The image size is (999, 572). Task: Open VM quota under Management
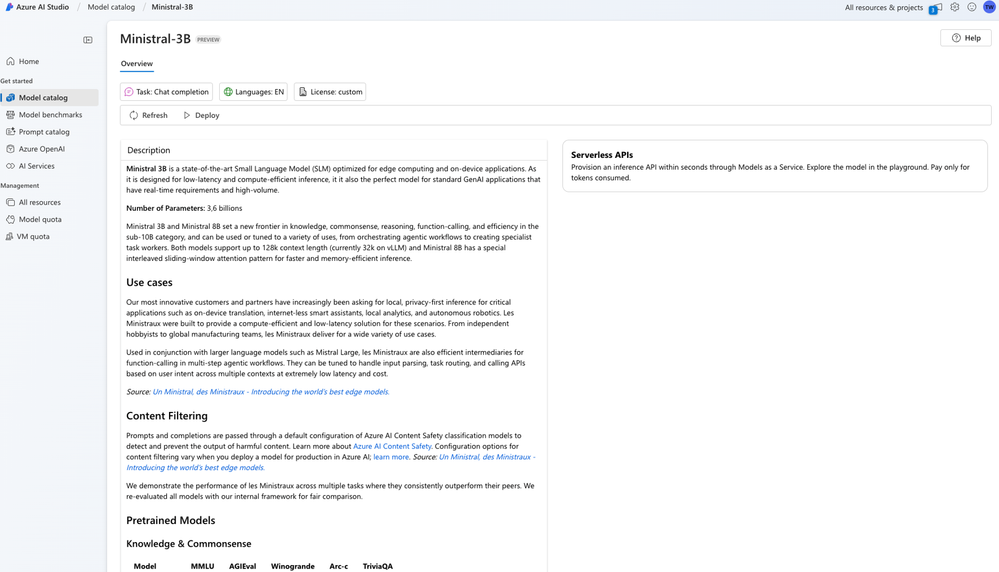33,236
